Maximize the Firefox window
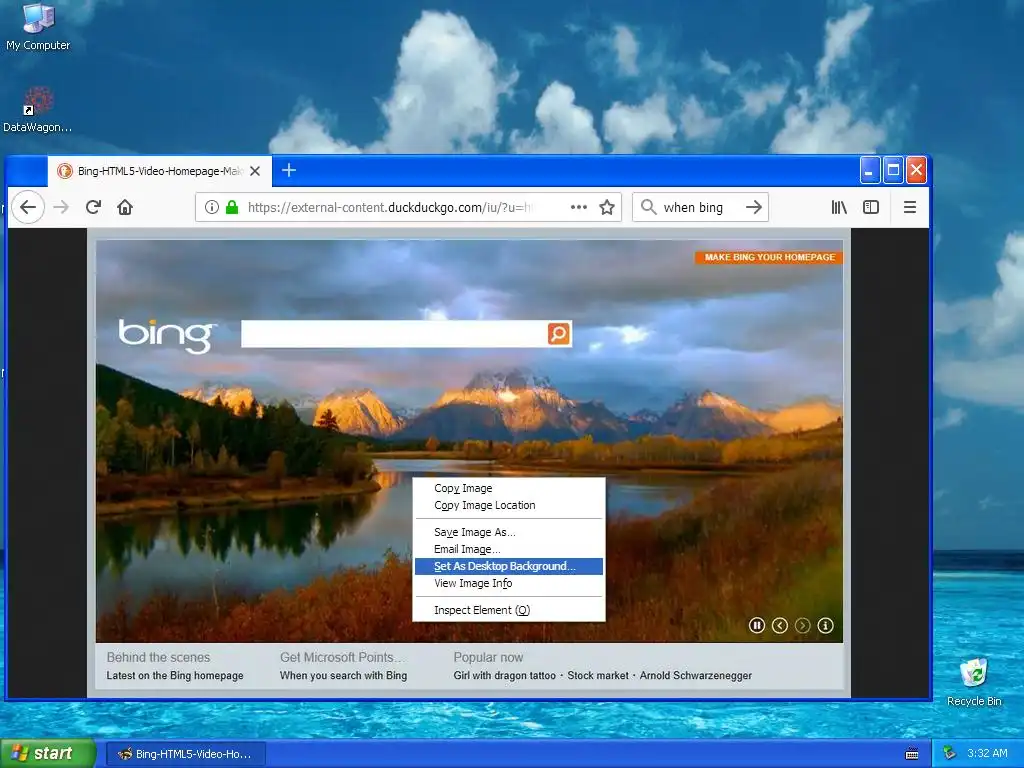The width and height of the screenshot is (1024, 768). [893, 170]
